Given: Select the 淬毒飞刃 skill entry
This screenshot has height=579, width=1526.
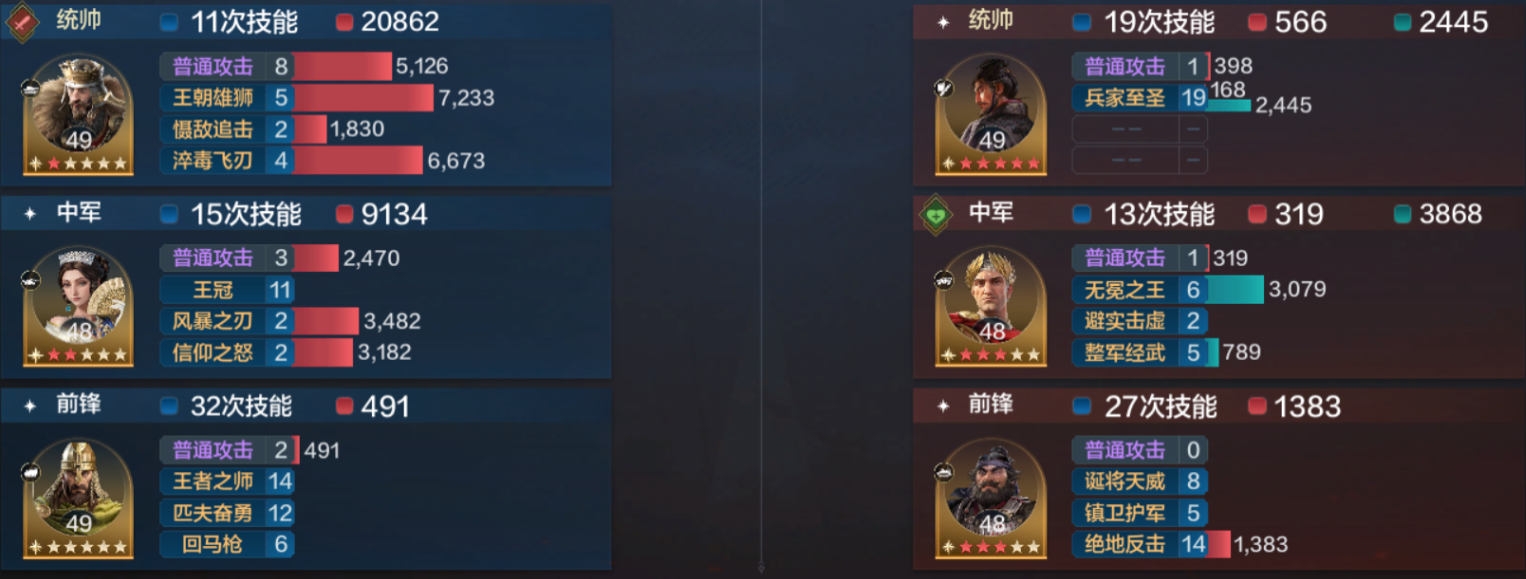Looking at the screenshot, I should pos(323,160).
